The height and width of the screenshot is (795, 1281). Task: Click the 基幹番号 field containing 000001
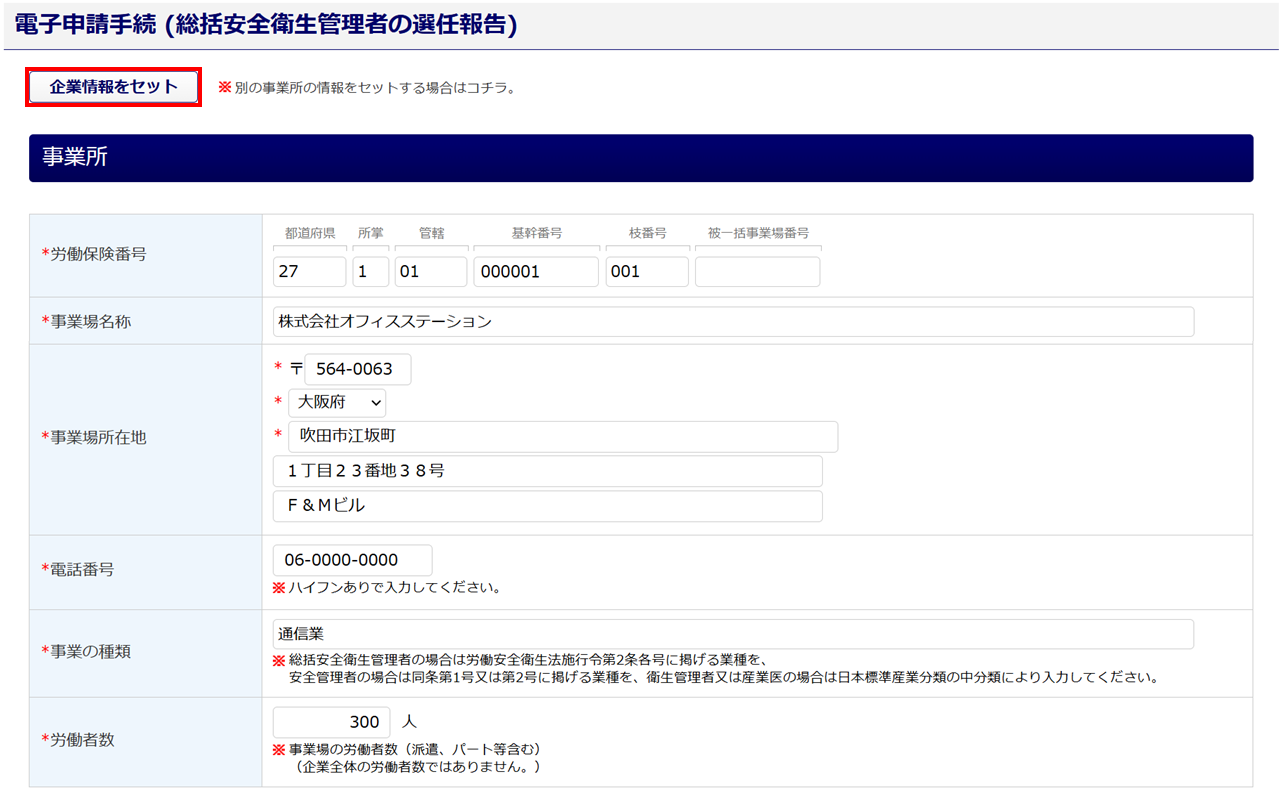(535, 272)
